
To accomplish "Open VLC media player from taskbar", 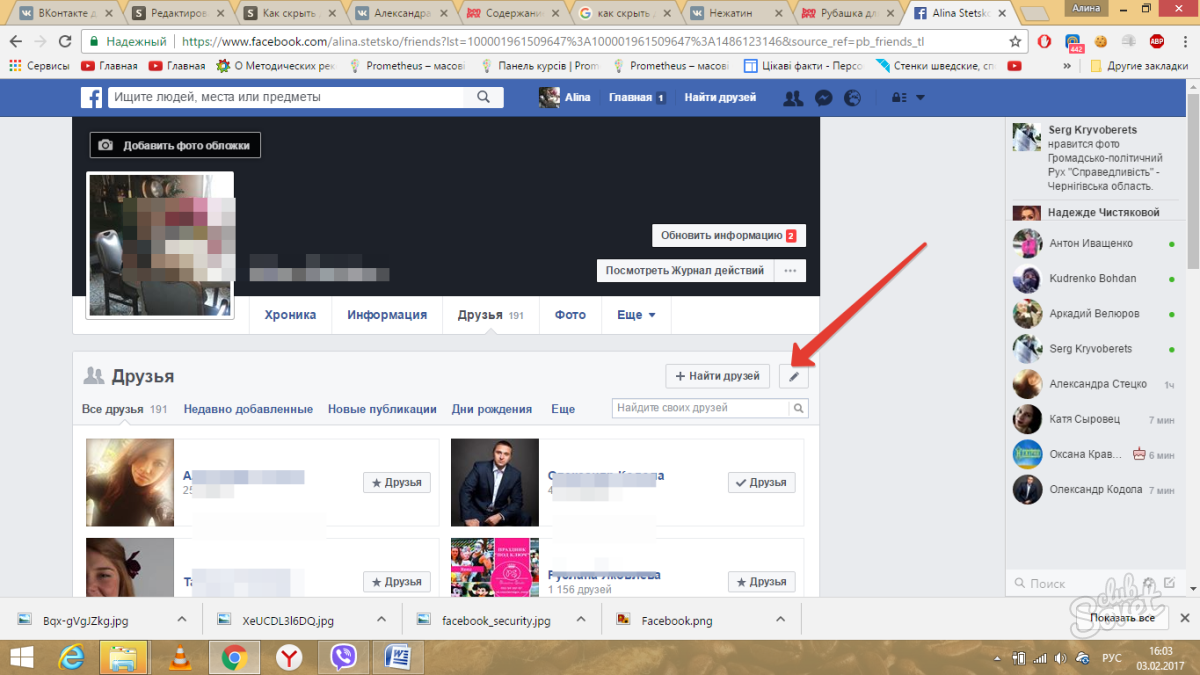I will coord(180,657).
